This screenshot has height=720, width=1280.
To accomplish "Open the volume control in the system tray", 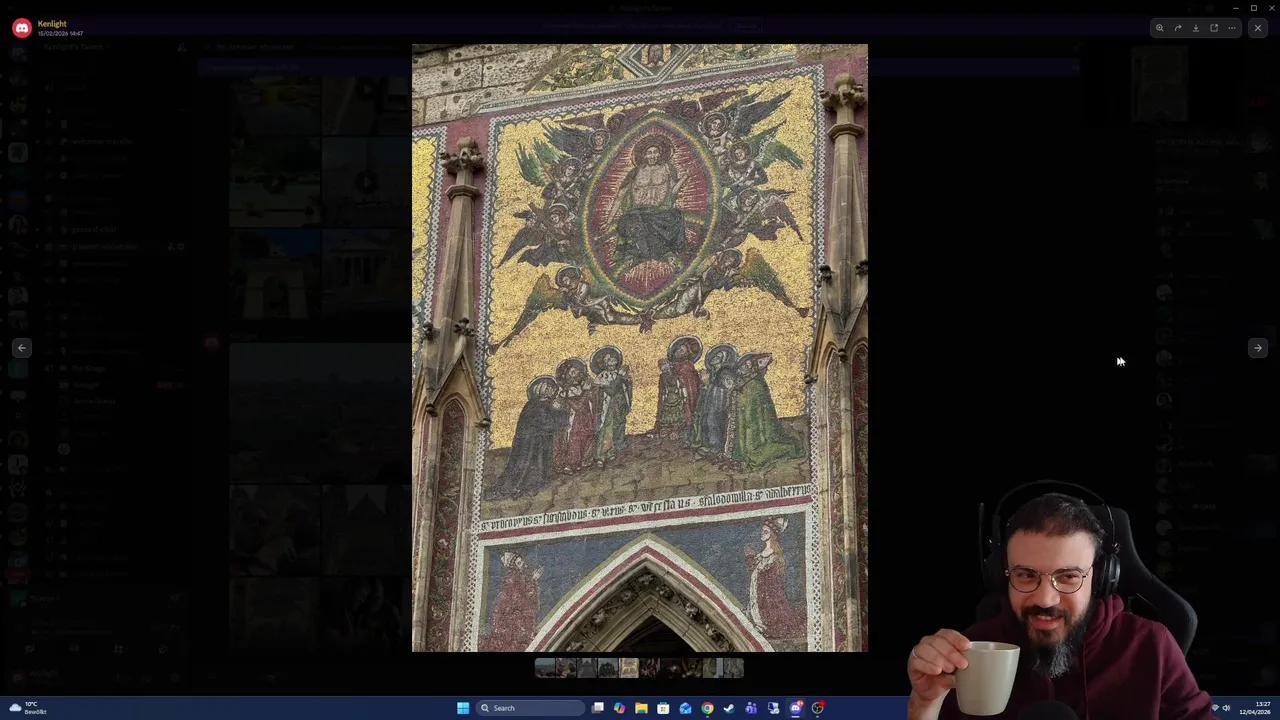I will pyautogui.click(x=1226, y=708).
